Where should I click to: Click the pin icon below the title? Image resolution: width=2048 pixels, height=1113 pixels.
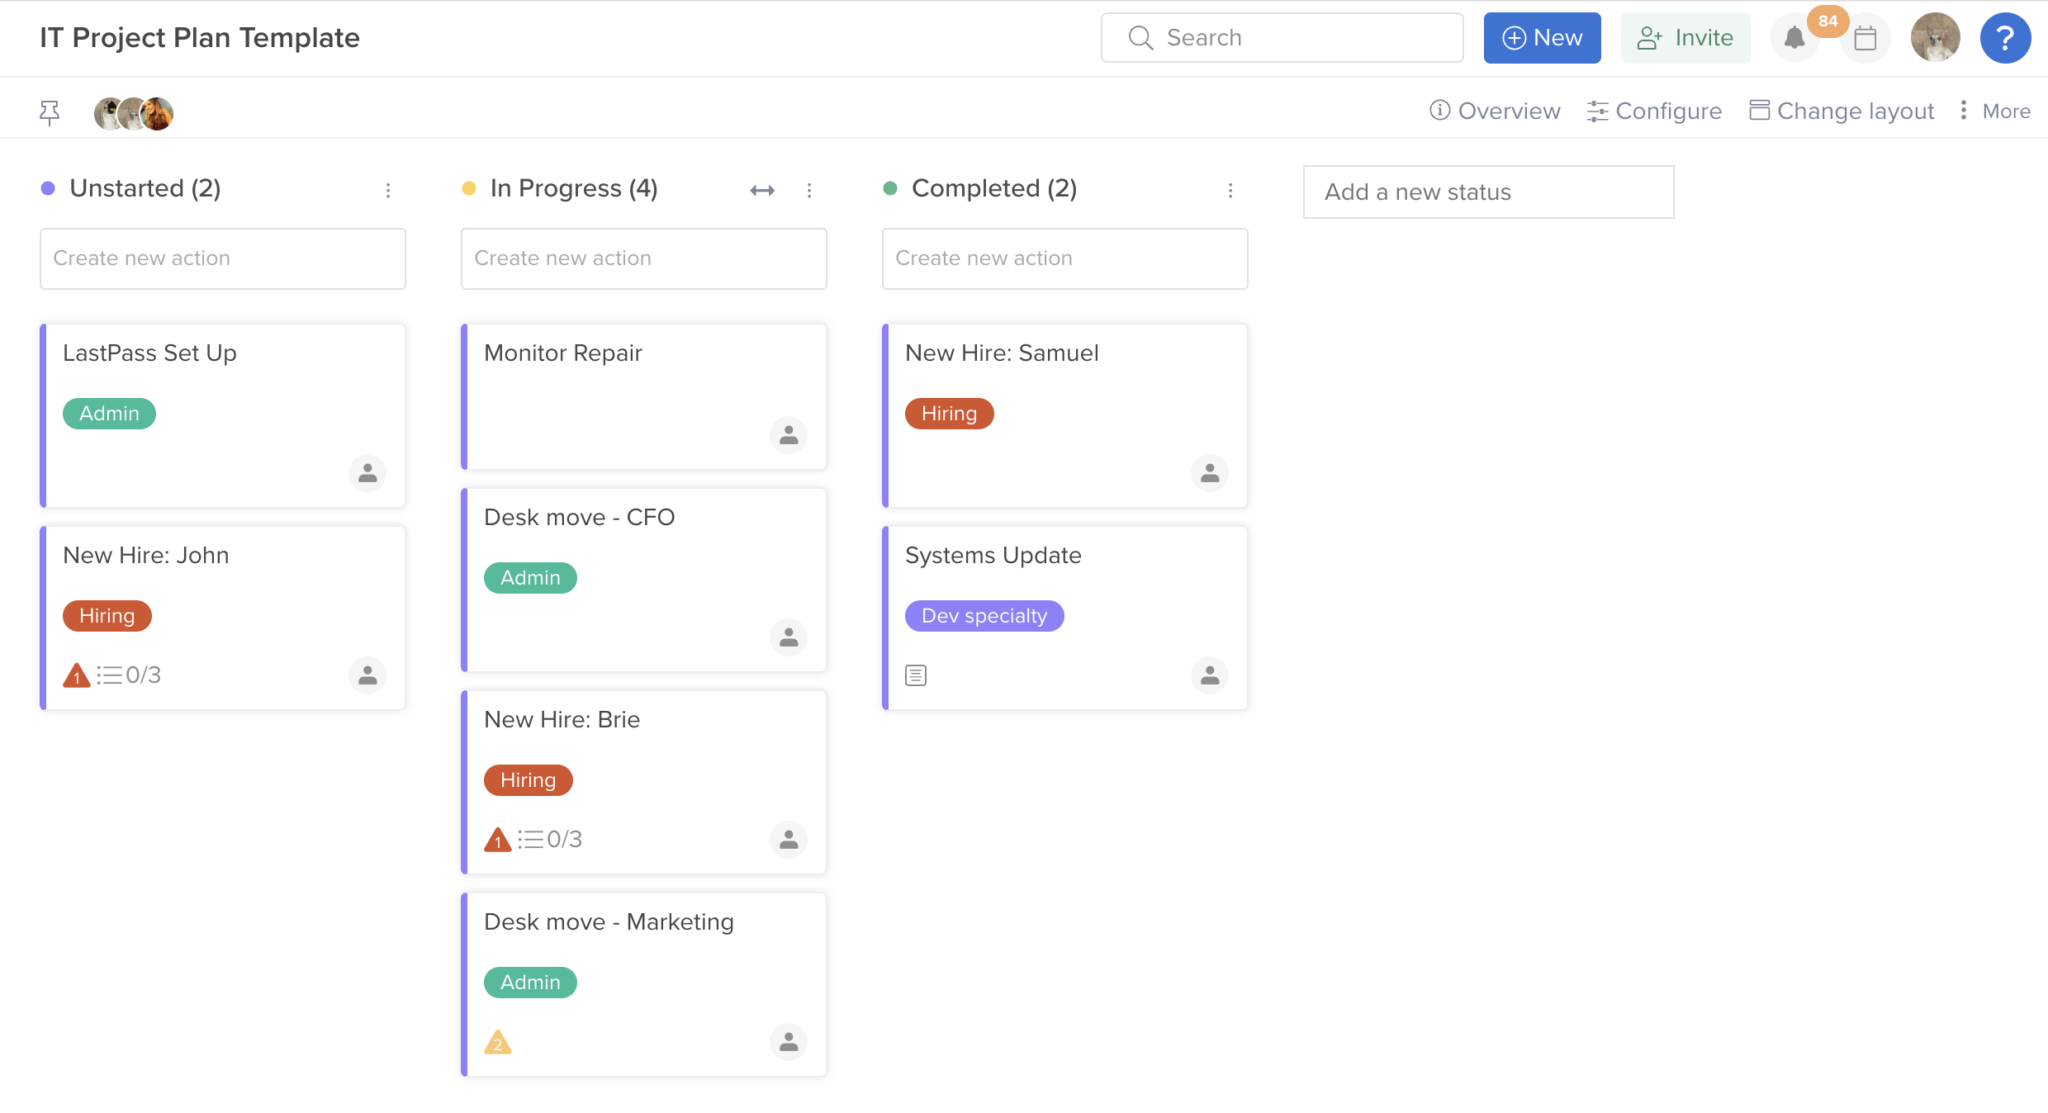point(49,112)
